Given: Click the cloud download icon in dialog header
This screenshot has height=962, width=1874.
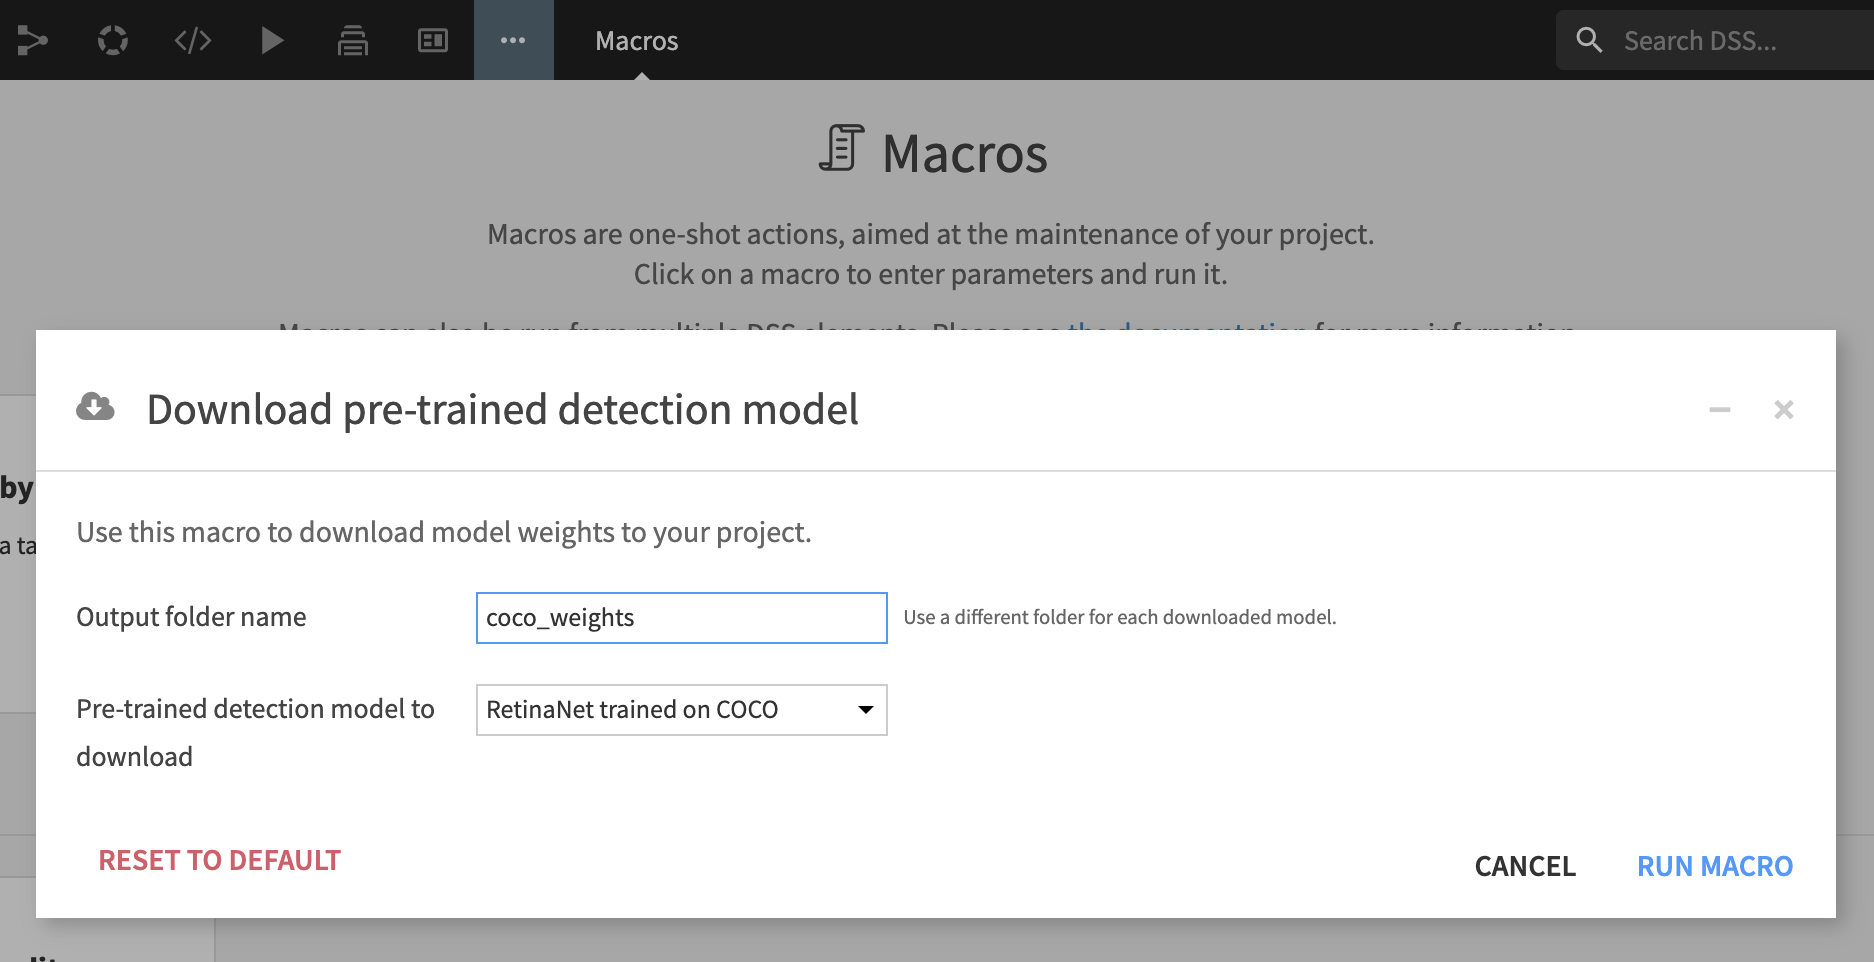Looking at the screenshot, I should coord(95,407).
